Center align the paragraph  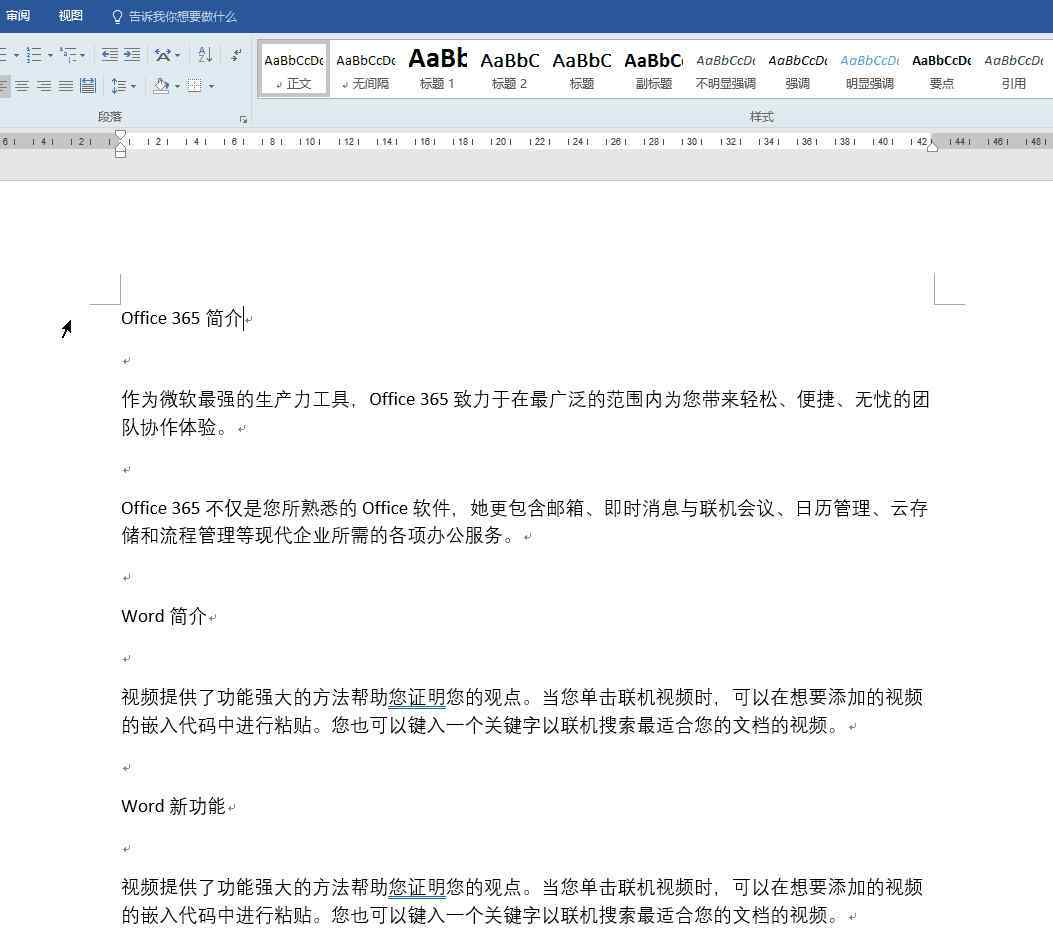(22, 86)
